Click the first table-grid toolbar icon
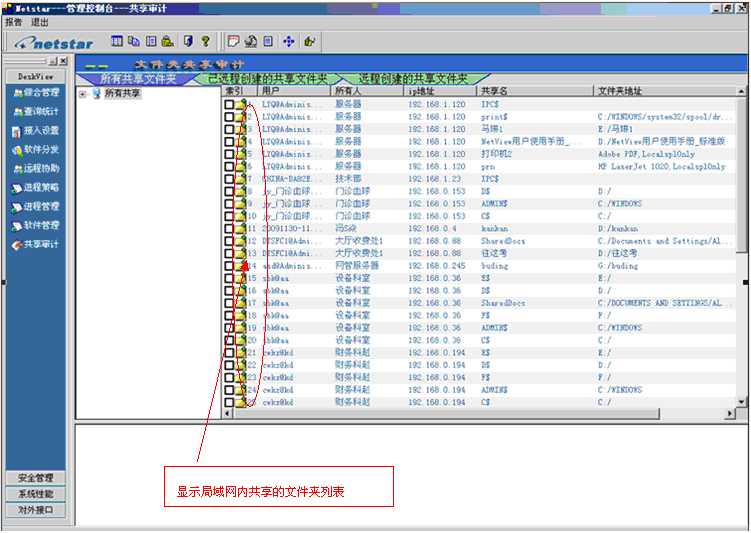 [116, 41]
